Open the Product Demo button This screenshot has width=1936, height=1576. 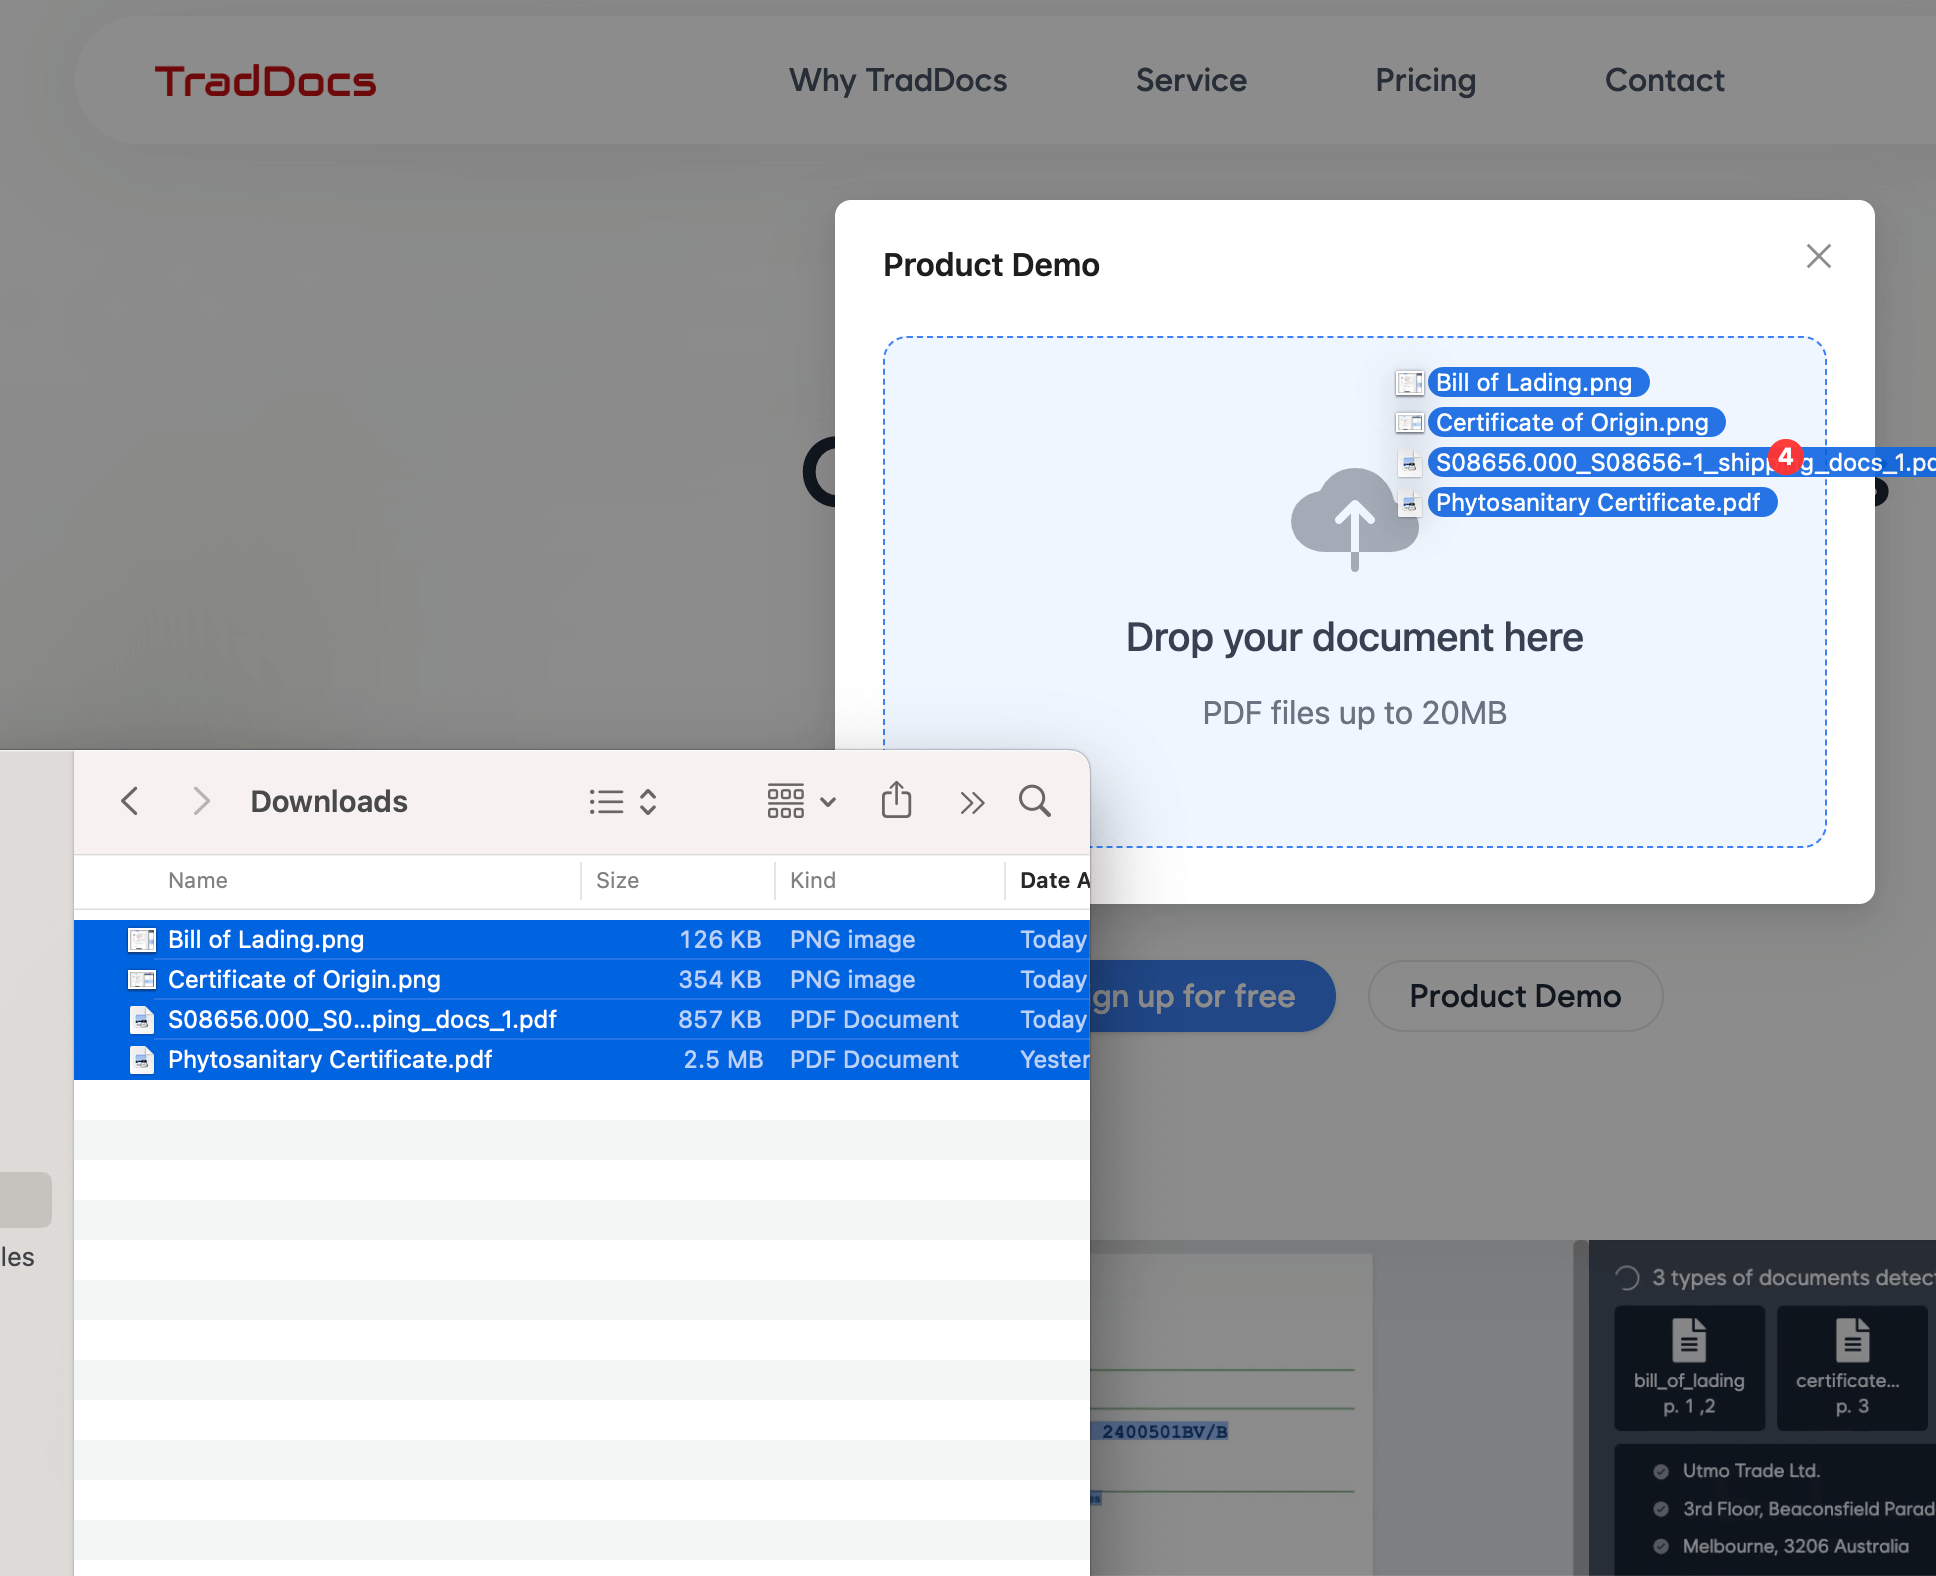tap(1514, 996)
